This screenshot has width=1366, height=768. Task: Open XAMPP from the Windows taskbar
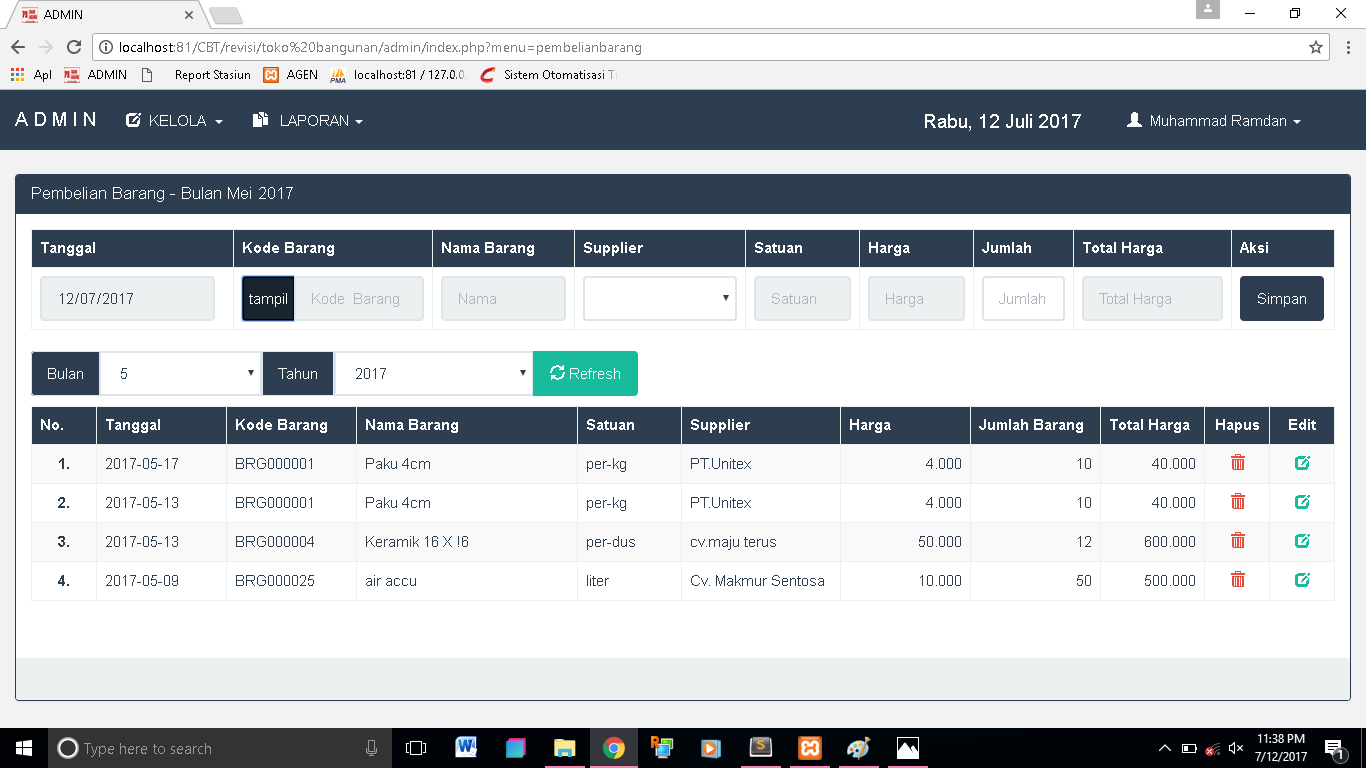pyautogui.click(x=810, y=748)
